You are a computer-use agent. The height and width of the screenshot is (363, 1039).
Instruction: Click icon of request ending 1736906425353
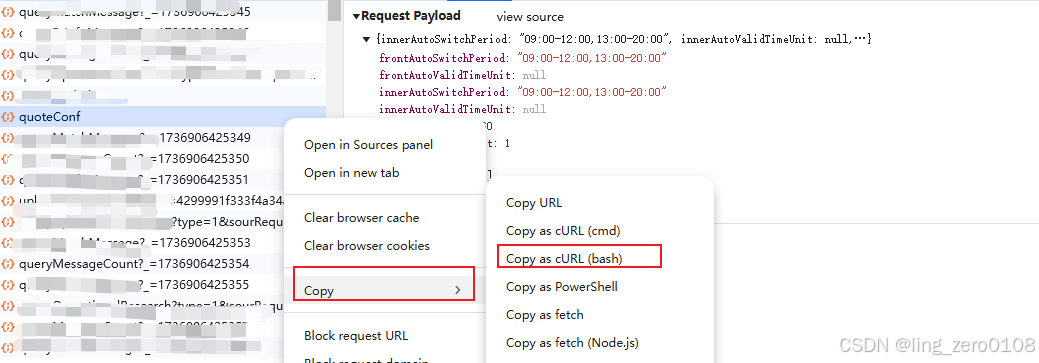point(8,243)
